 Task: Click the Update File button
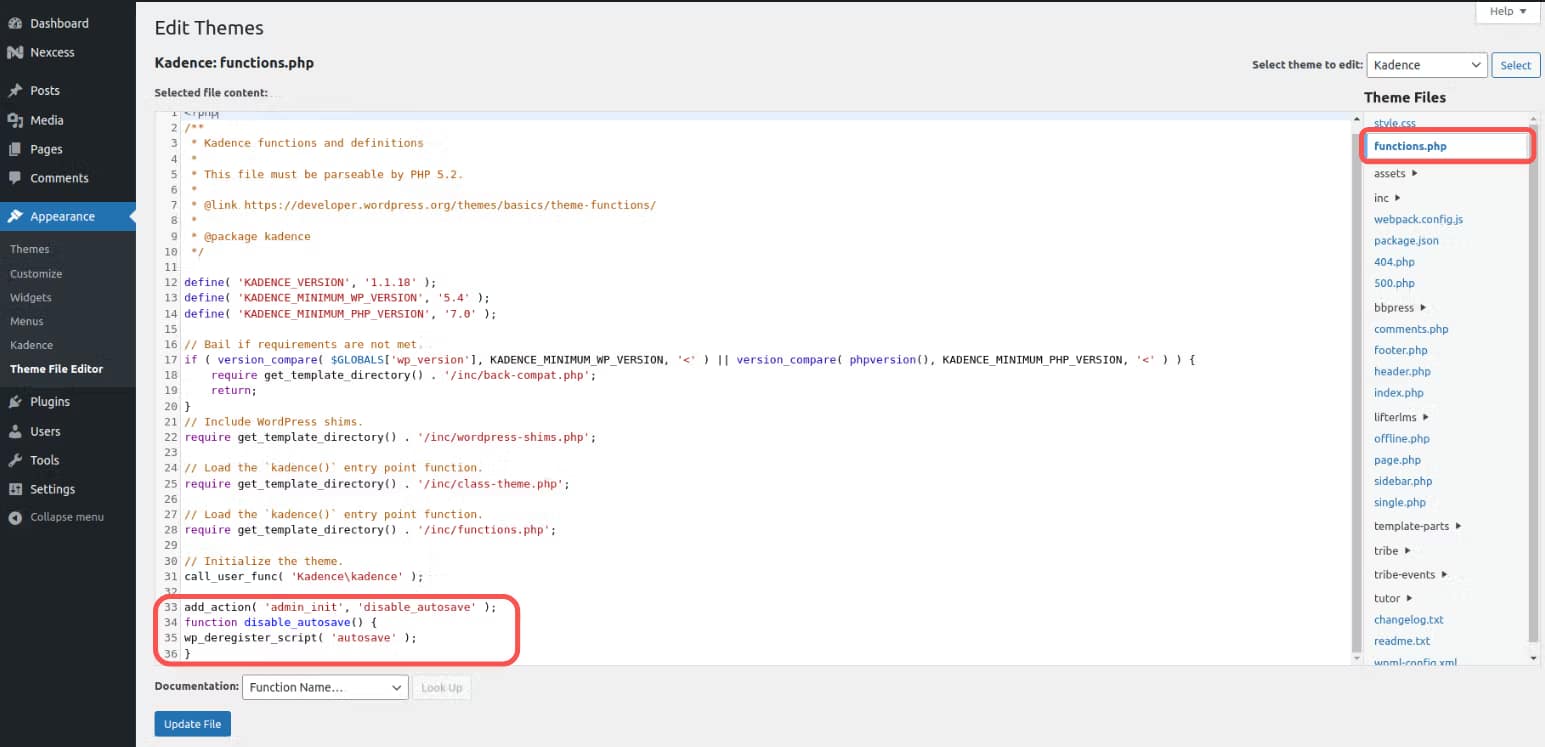coord(192,723)
